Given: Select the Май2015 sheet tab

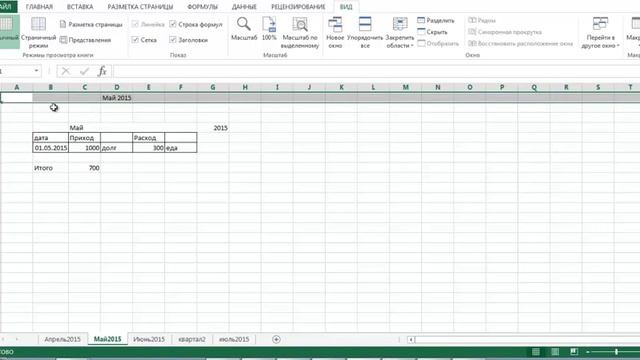Looking at the screenshot, I should 108,339.
